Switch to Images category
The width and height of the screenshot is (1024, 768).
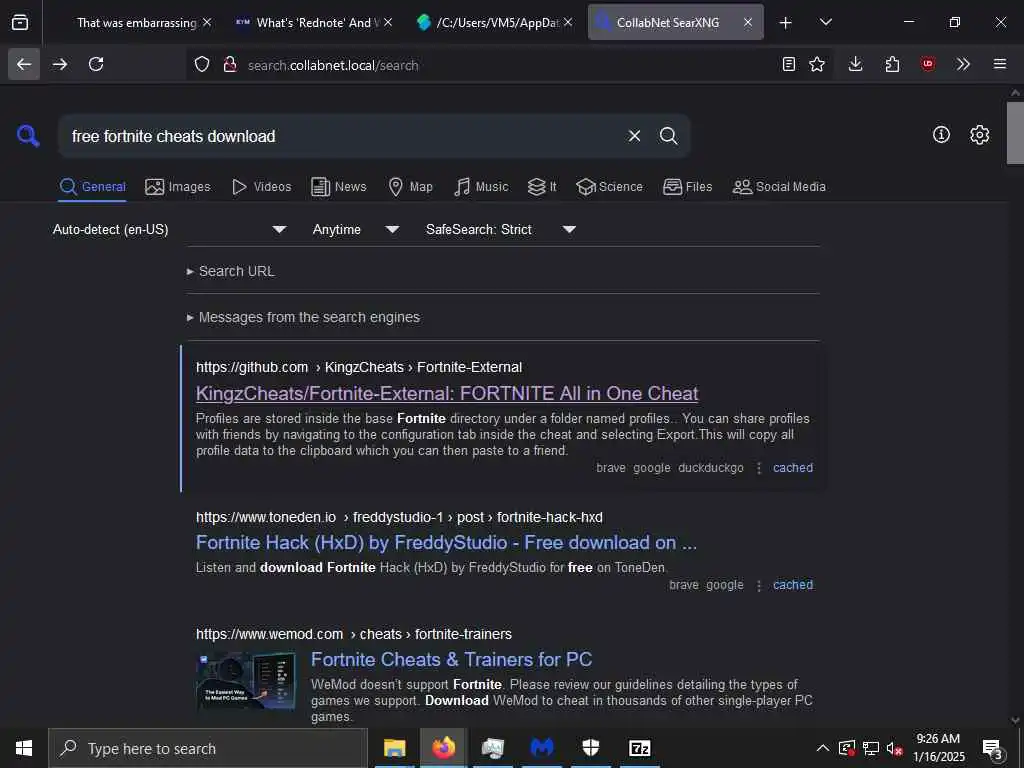(x=178, y=187)
